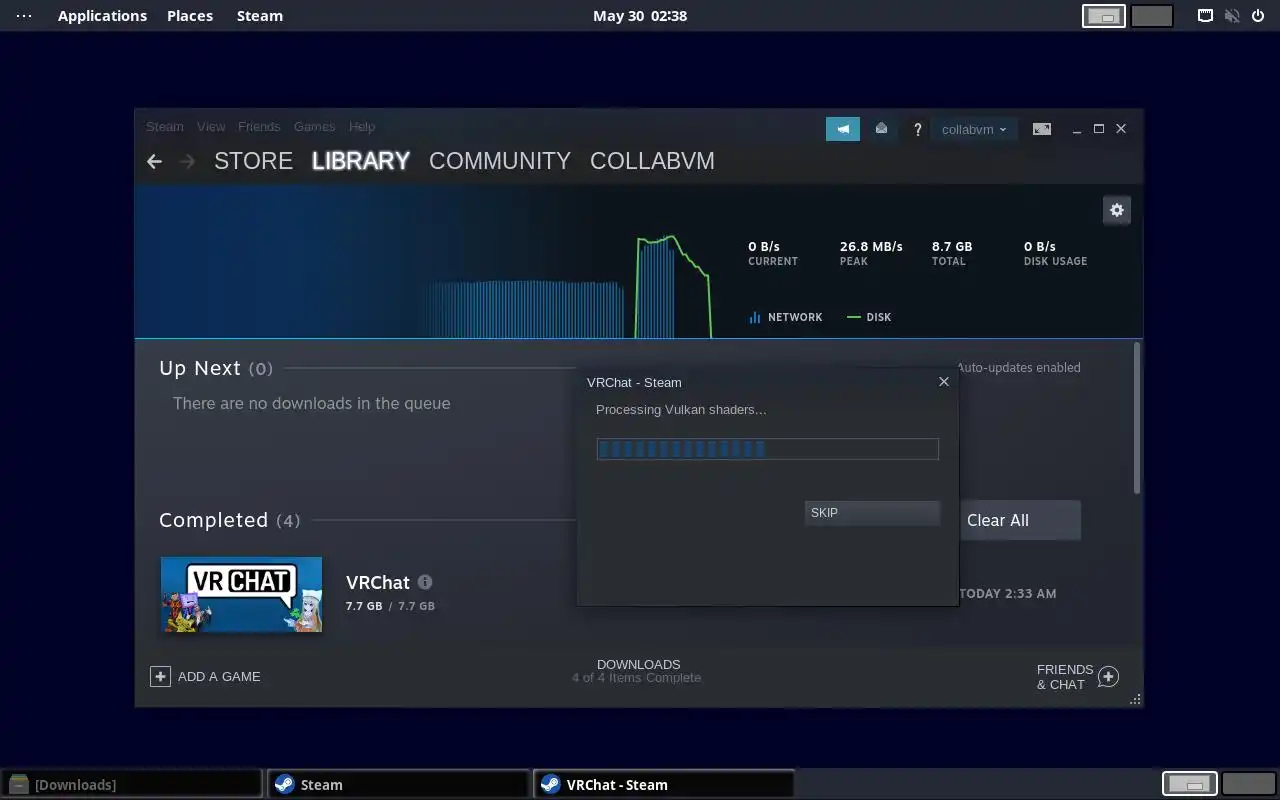Switch to Big Picture mode icon
Viewport: 1280px width, 800px height.
1042,129
